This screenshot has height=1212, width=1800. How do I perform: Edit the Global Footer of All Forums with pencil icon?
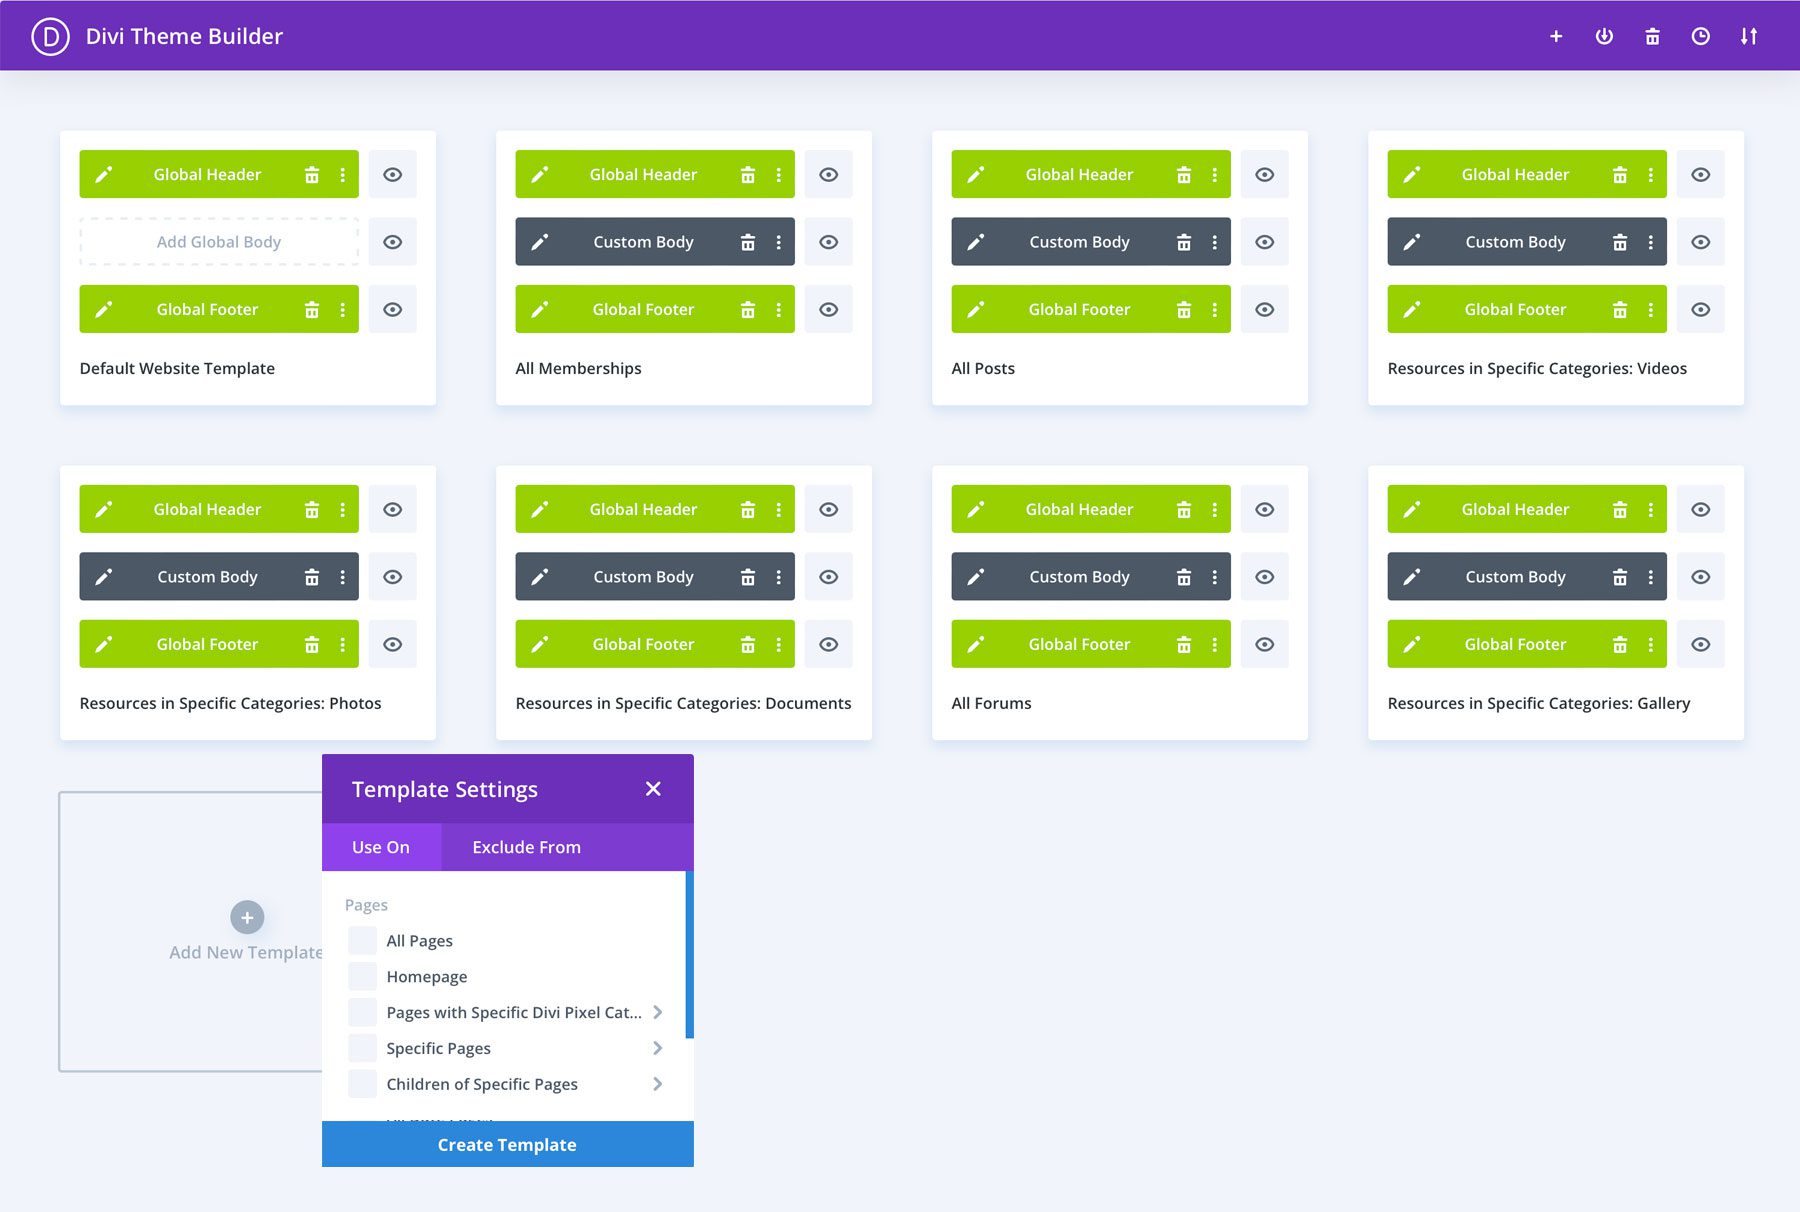pyautogui.click(x=976, y=644)
